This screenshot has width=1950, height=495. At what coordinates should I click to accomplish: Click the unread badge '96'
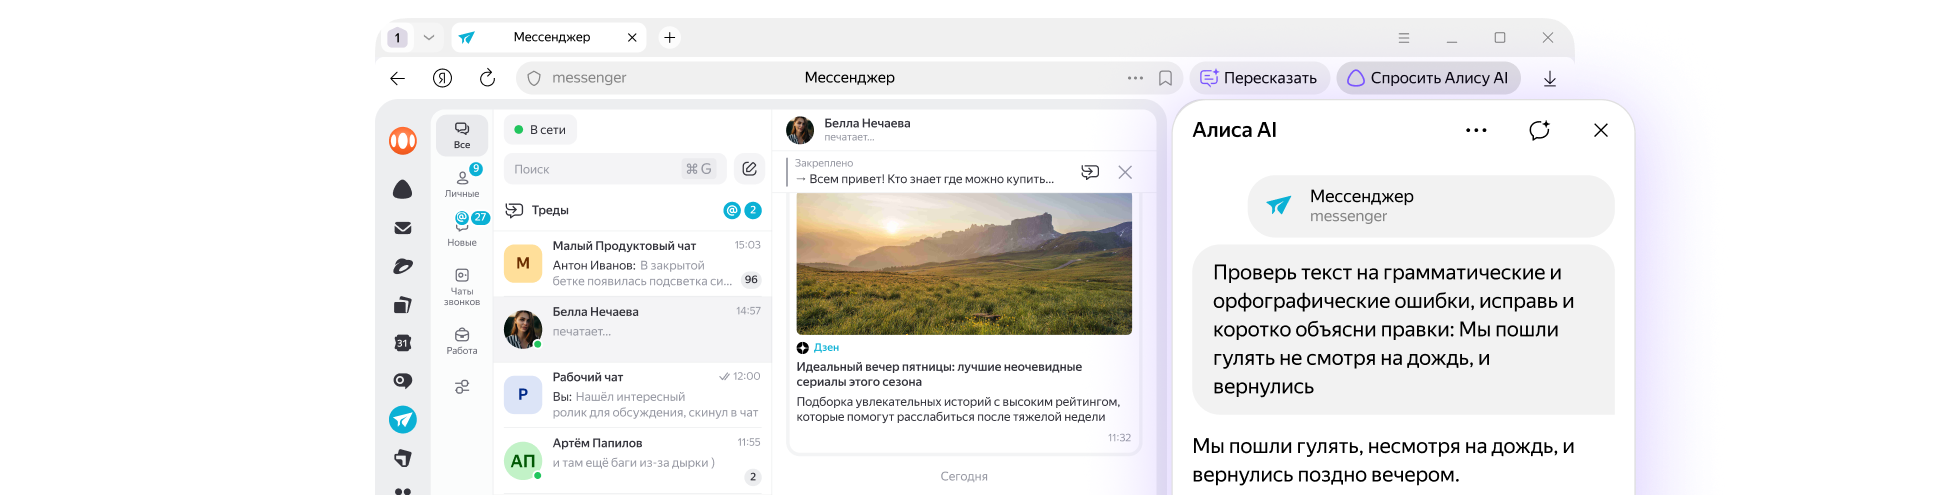click(x=751, y=280)
